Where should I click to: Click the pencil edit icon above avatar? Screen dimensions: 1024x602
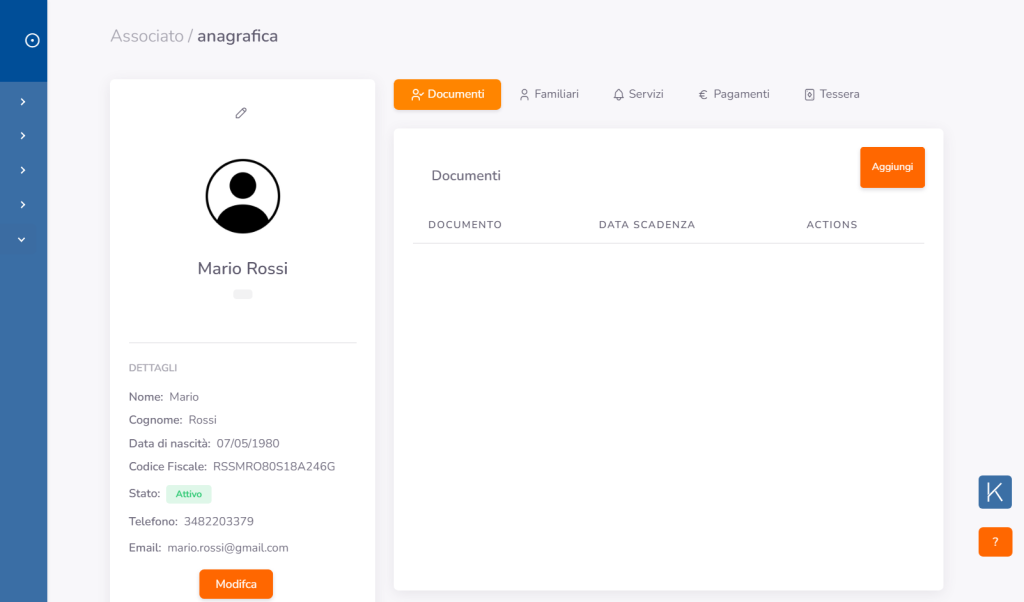point(241,113)
